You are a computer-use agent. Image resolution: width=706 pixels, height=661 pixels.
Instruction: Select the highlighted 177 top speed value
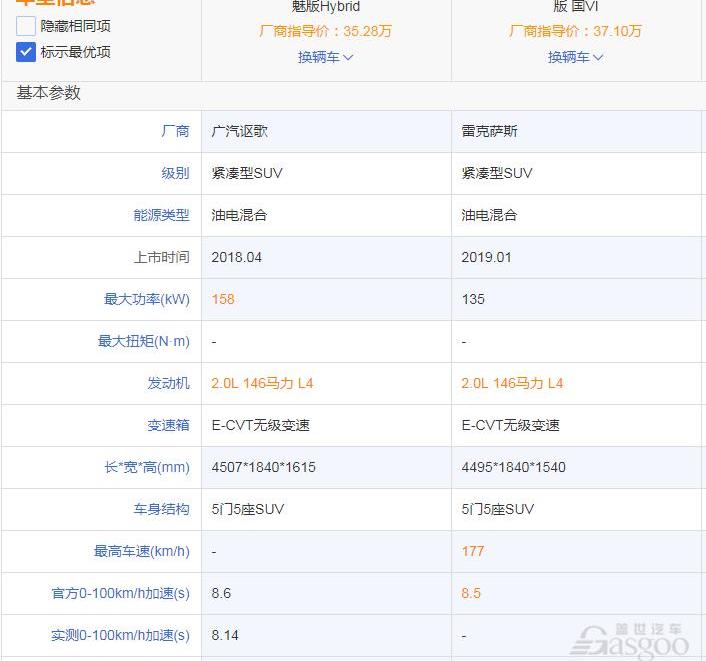click(472, 551)
